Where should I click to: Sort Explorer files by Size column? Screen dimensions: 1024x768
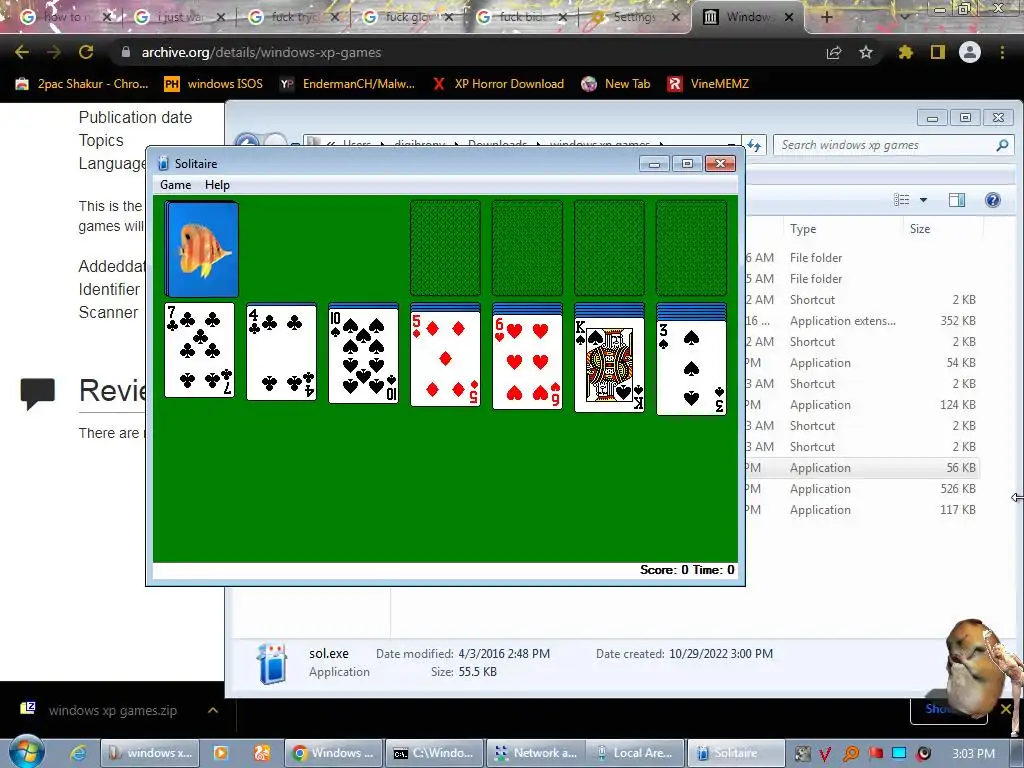pos(943,229)
